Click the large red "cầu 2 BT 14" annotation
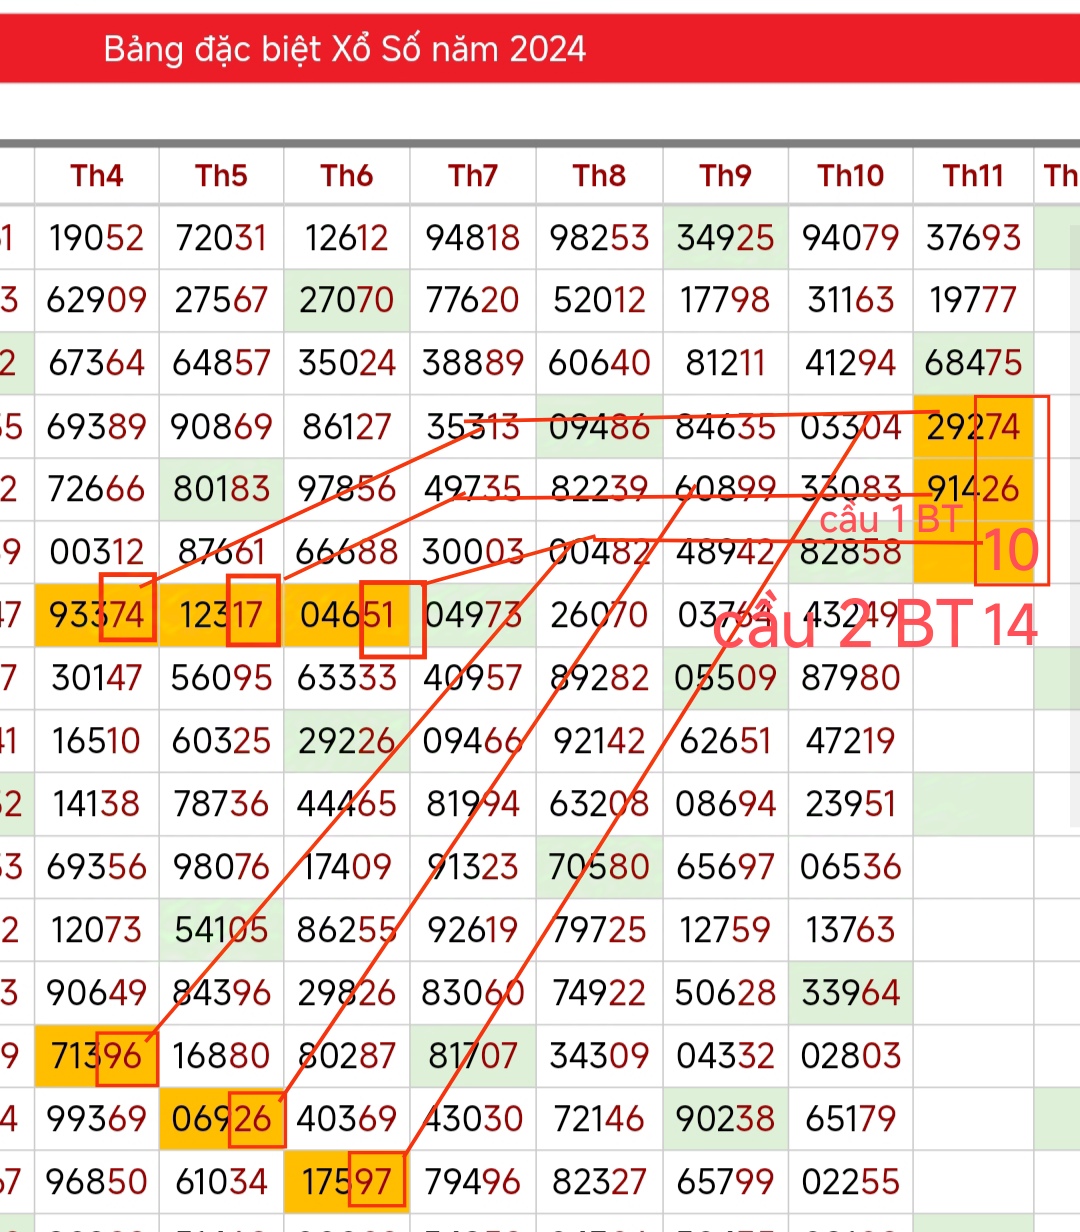This screenshot has height=1232, width=1080. click(x=875, y=626)
